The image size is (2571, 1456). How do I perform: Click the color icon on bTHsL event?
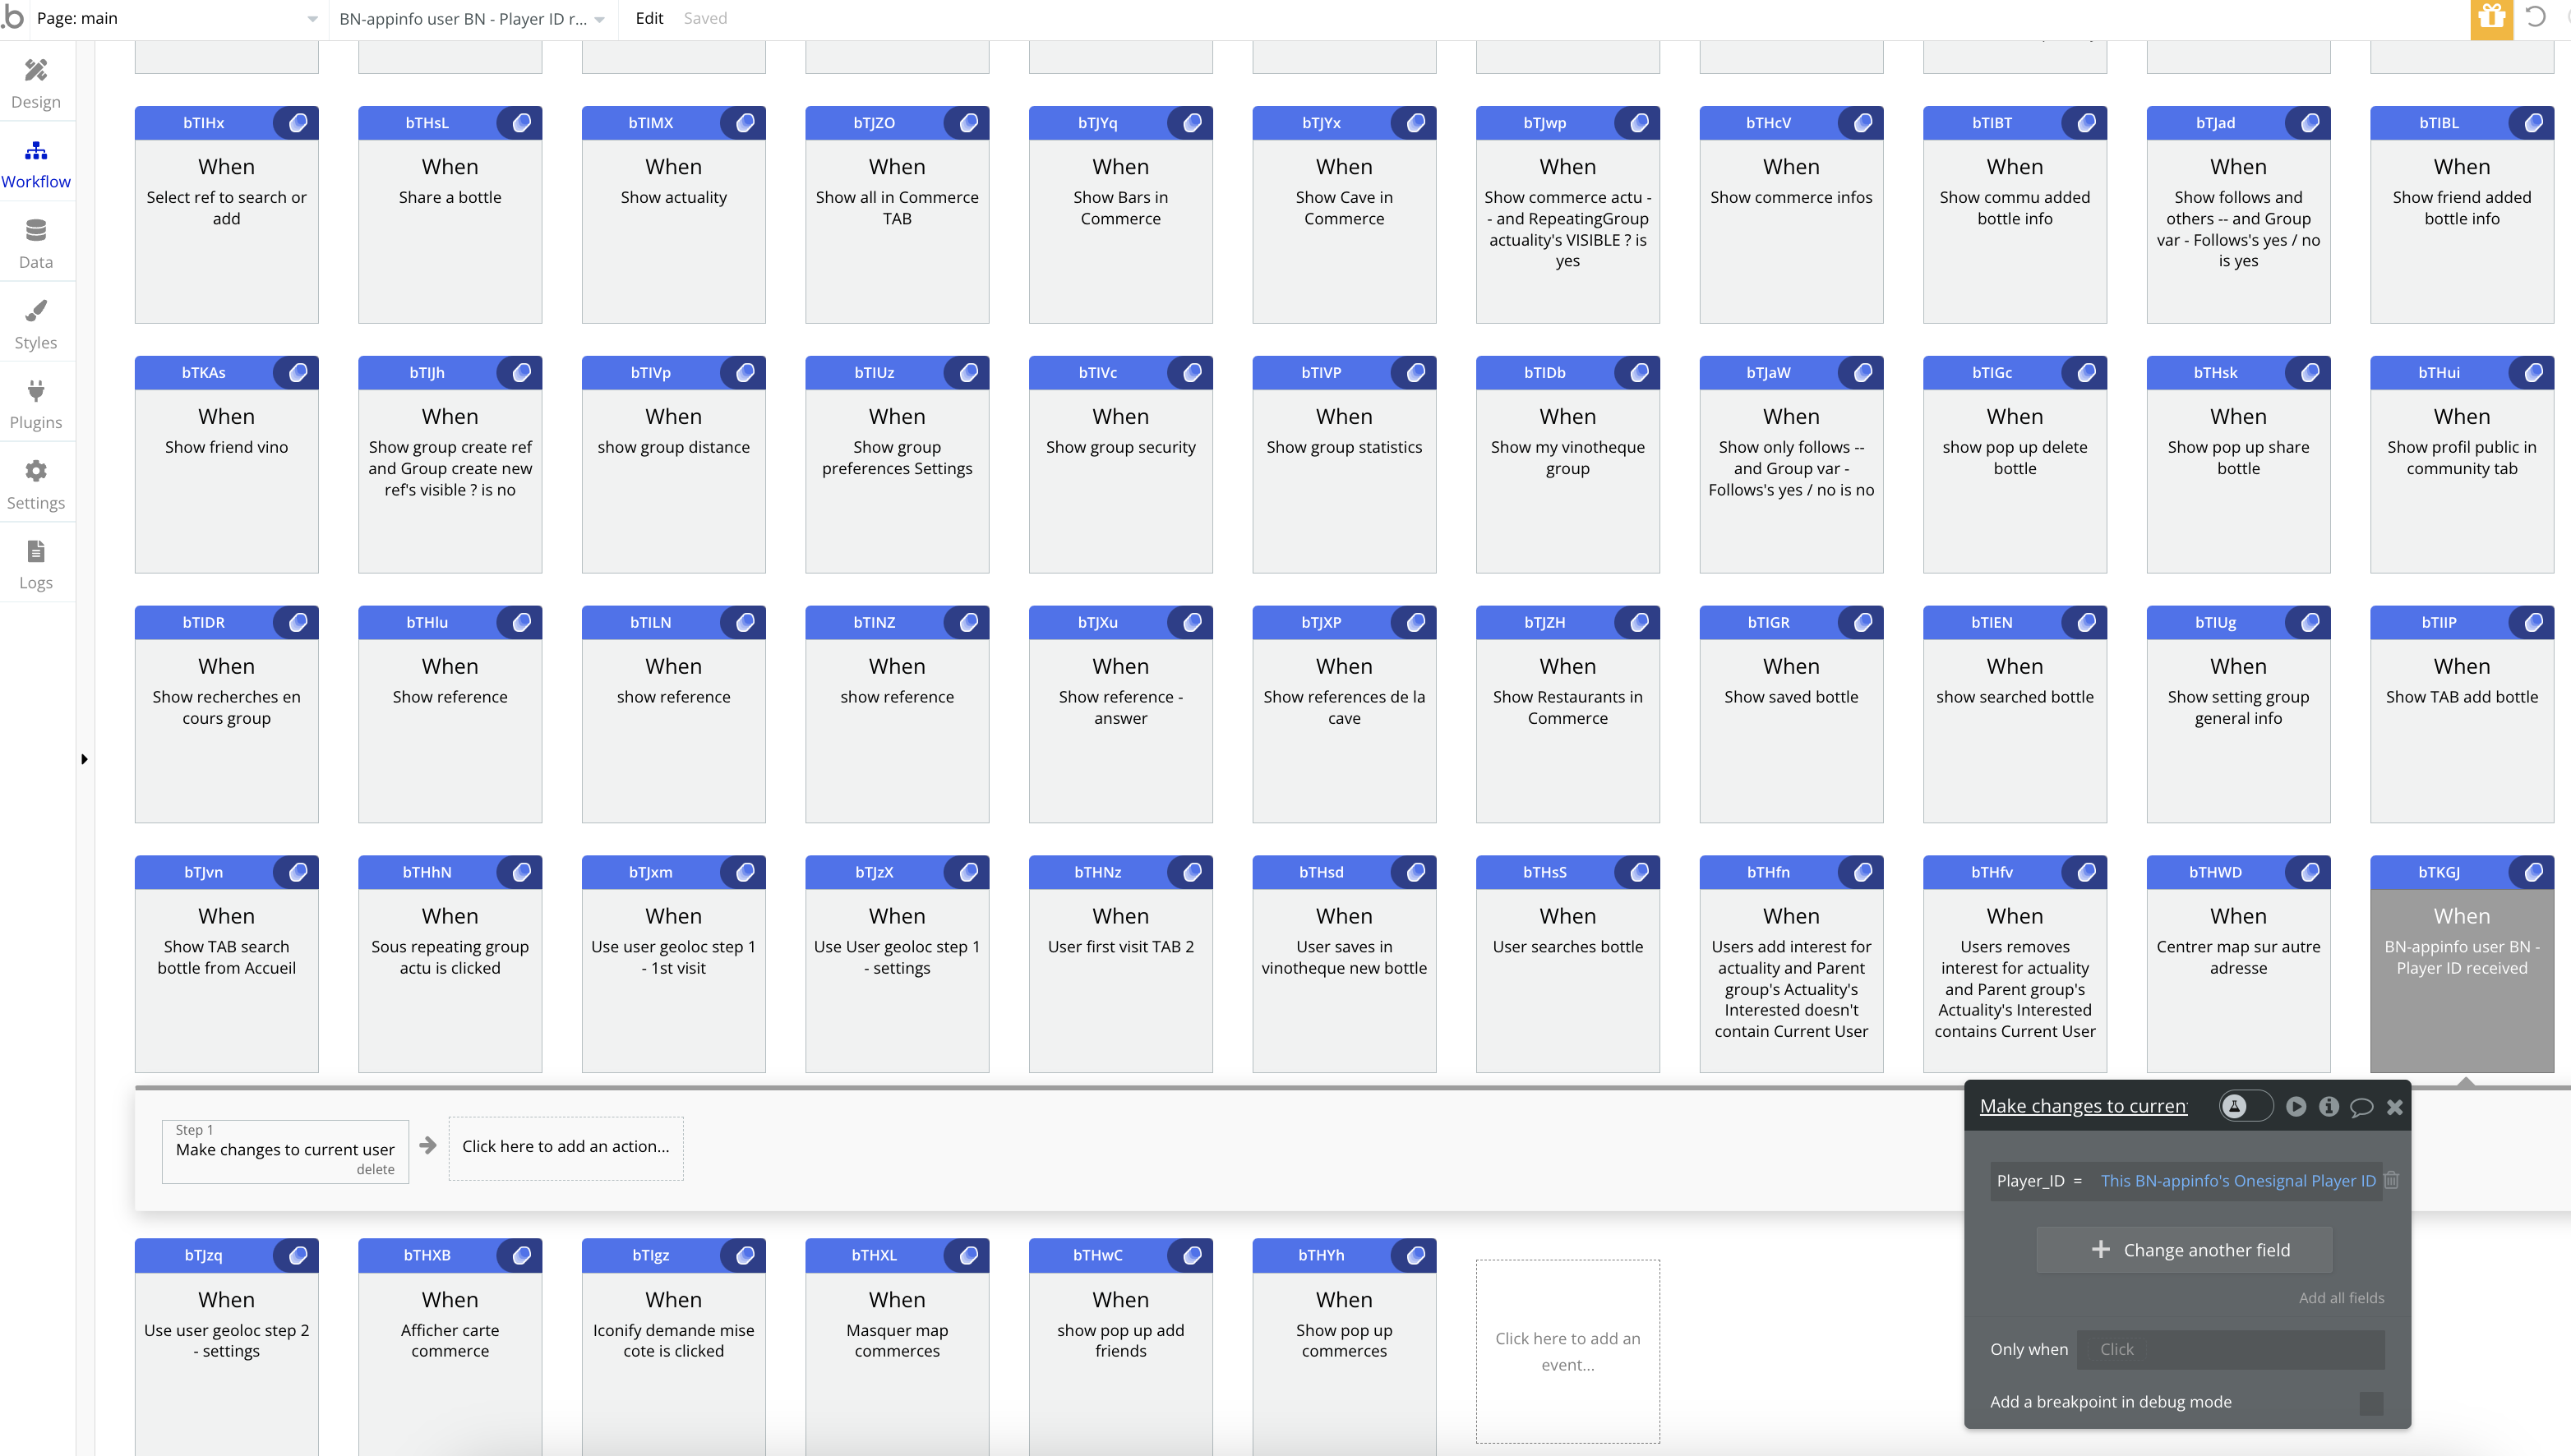[522, 123]
